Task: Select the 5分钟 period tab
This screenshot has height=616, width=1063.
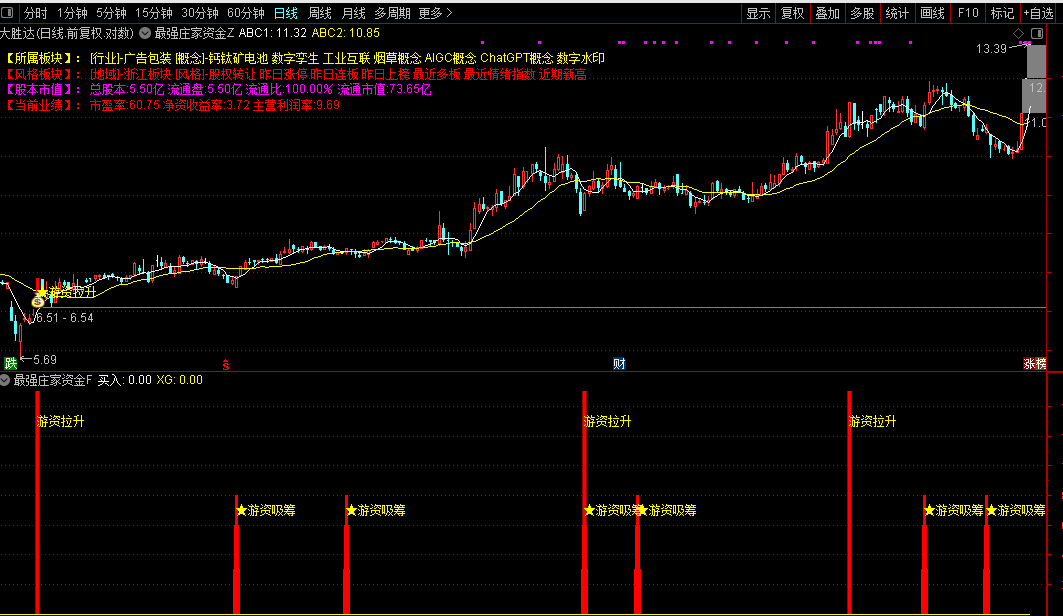Action: [111, 13]
